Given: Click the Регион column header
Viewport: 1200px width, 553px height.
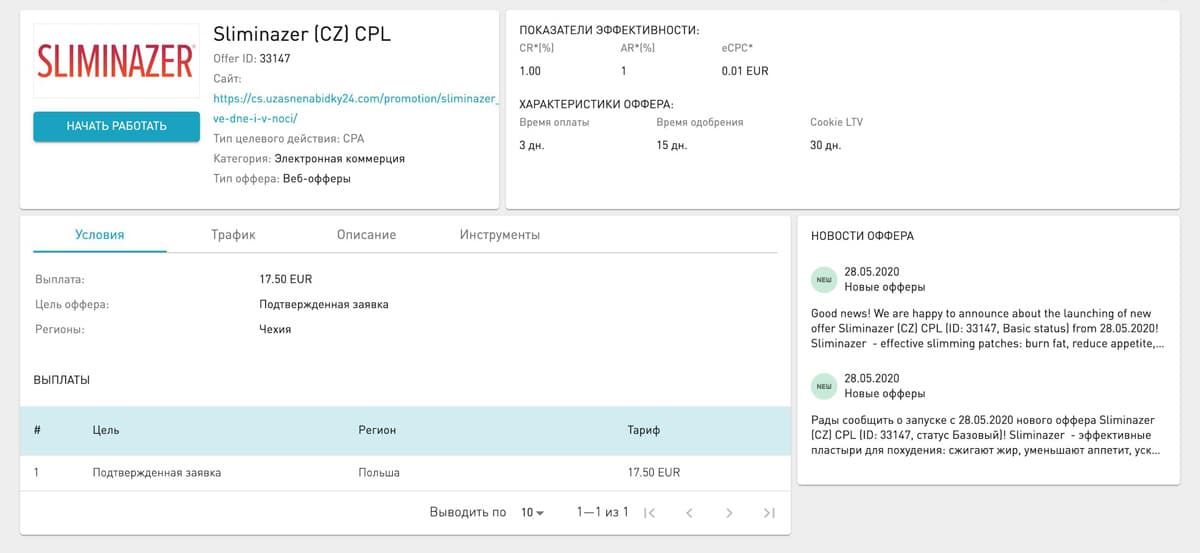Looking at the screenshot, I should (x=377, y=430).
